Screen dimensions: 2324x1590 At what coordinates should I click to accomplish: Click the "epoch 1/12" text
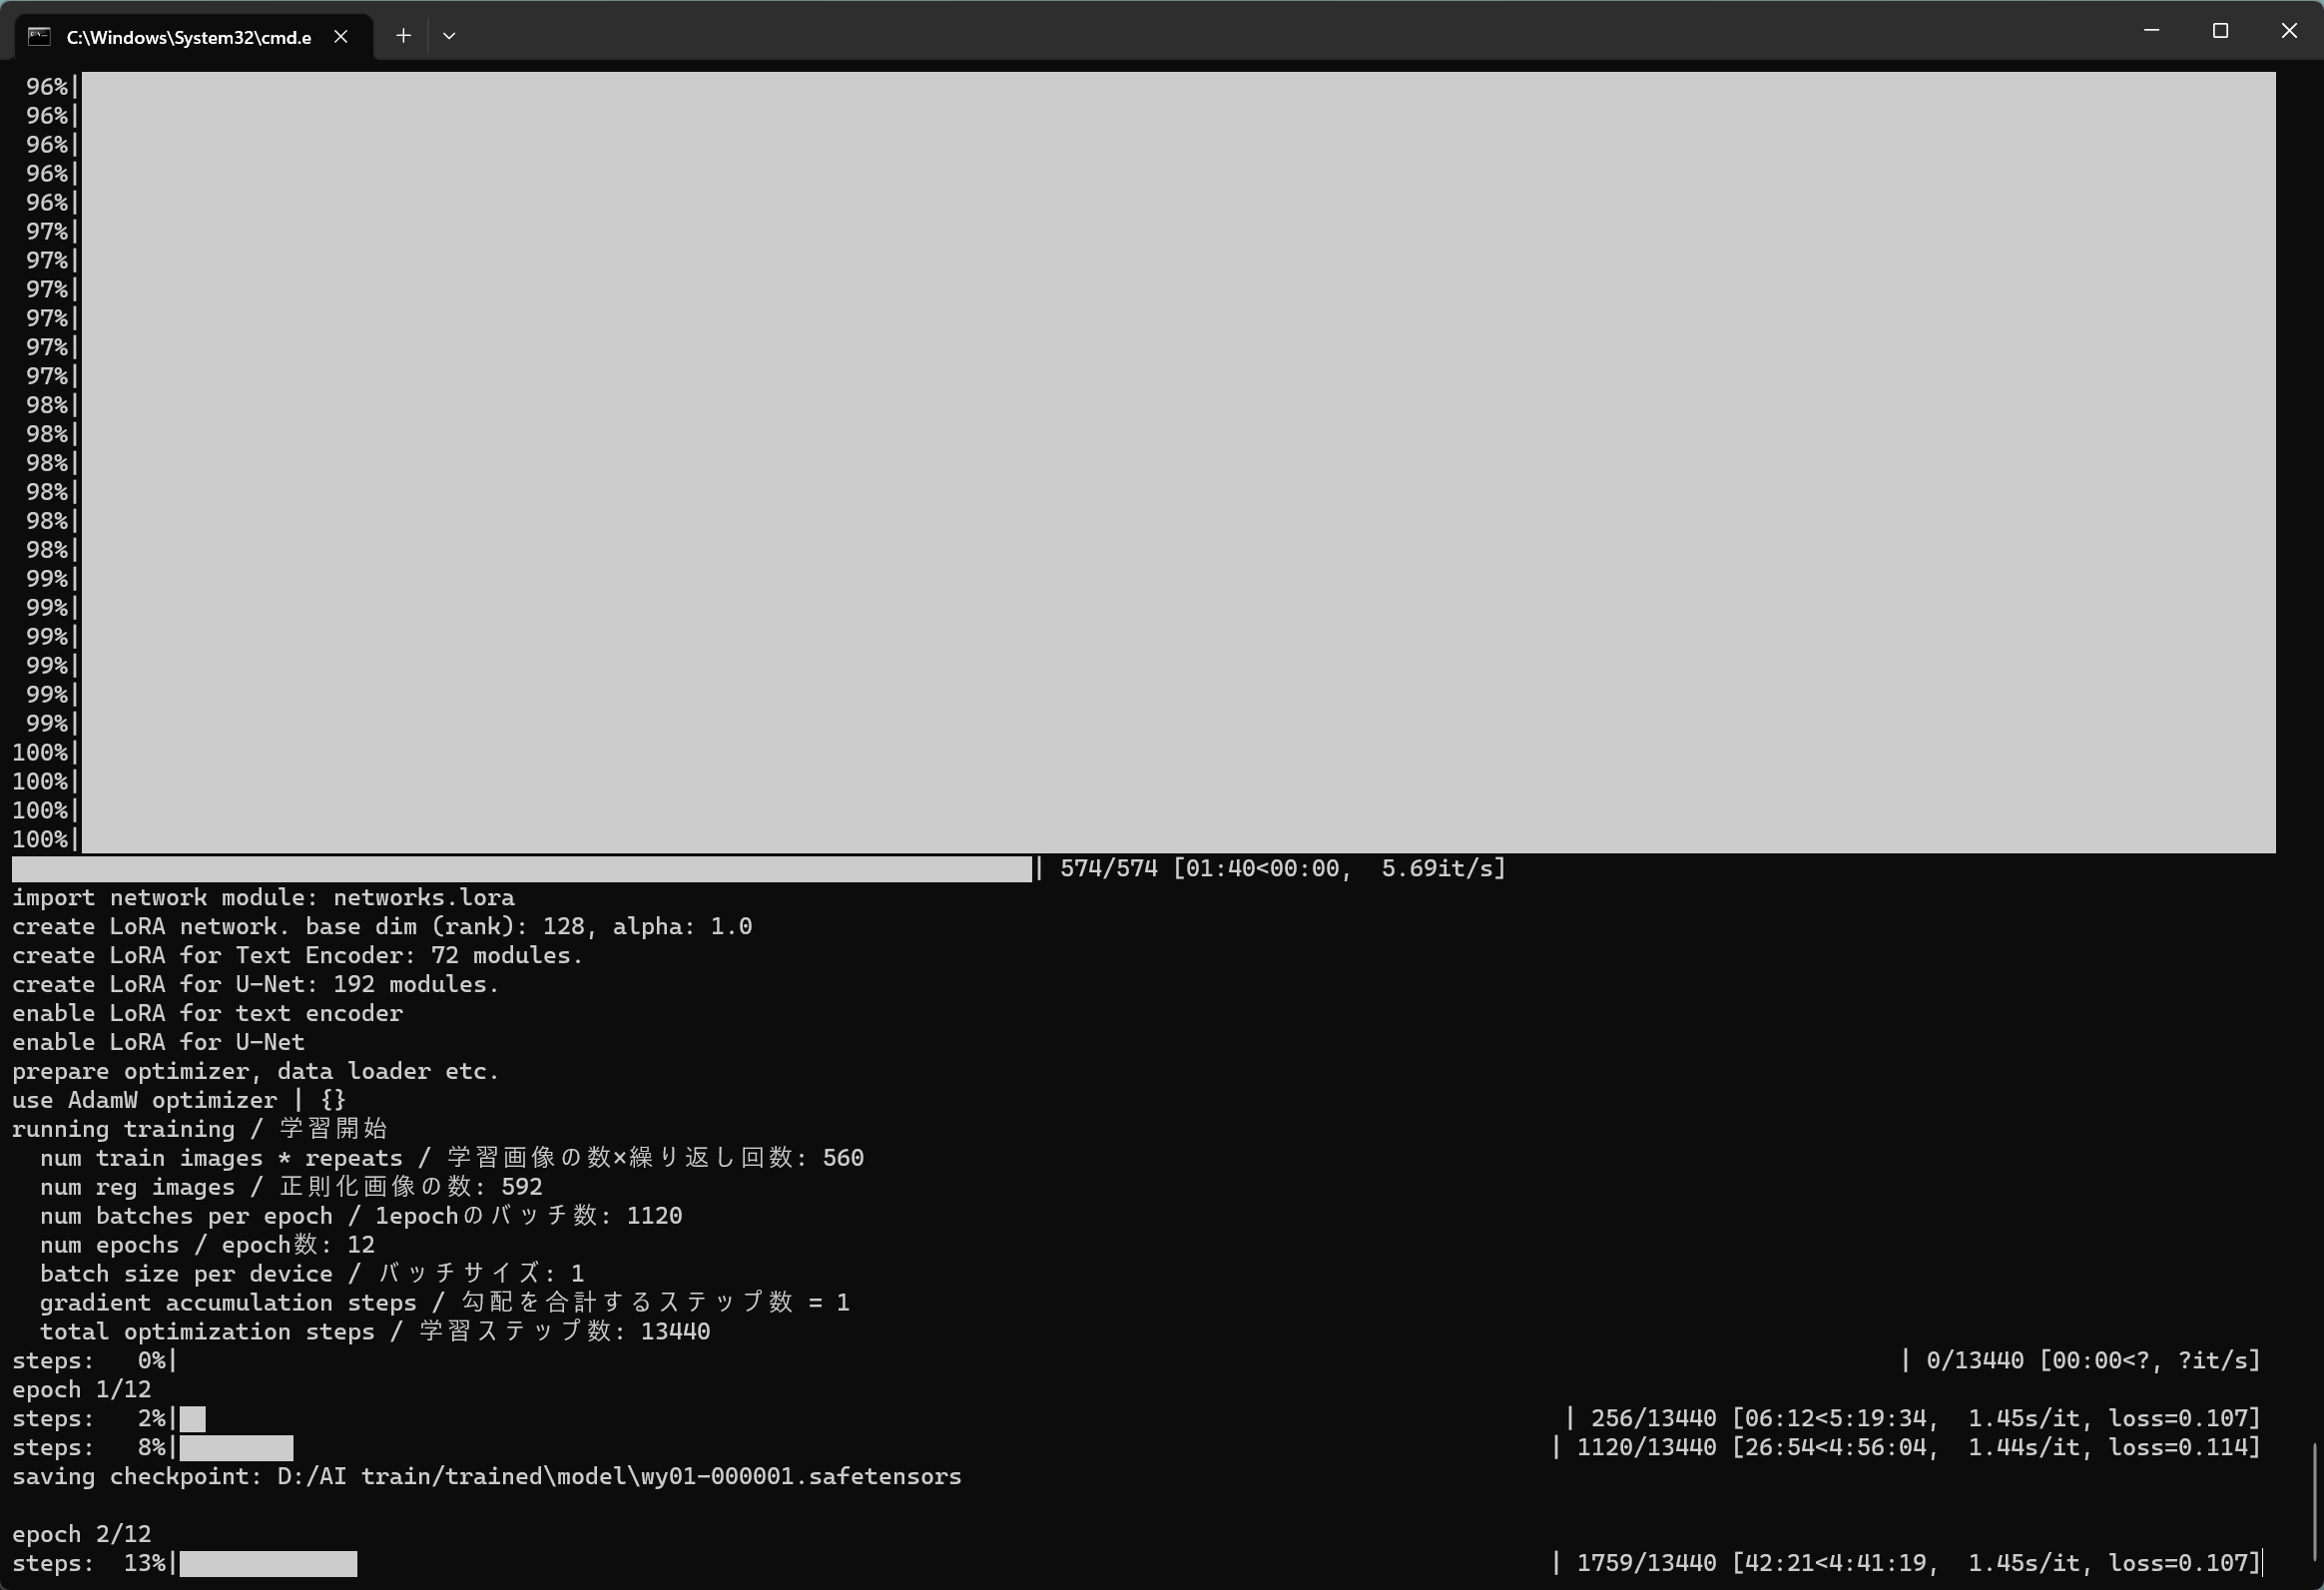click(81, 1390)
